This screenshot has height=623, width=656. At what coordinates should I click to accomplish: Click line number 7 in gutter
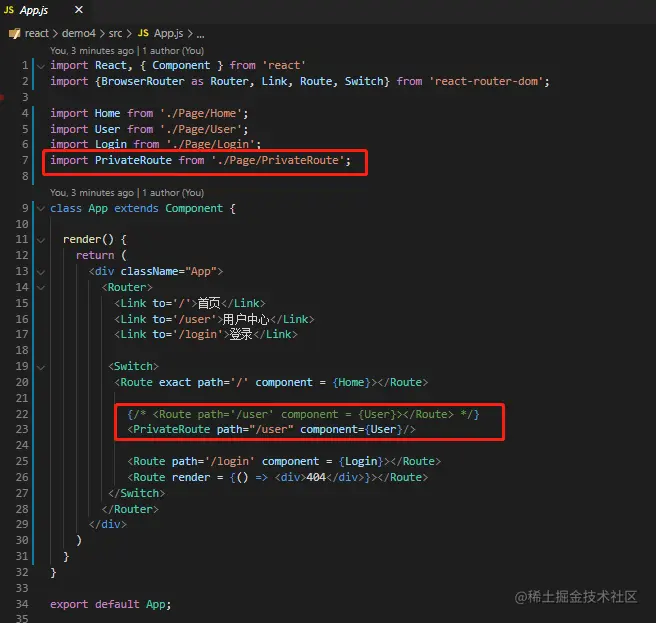25,160
